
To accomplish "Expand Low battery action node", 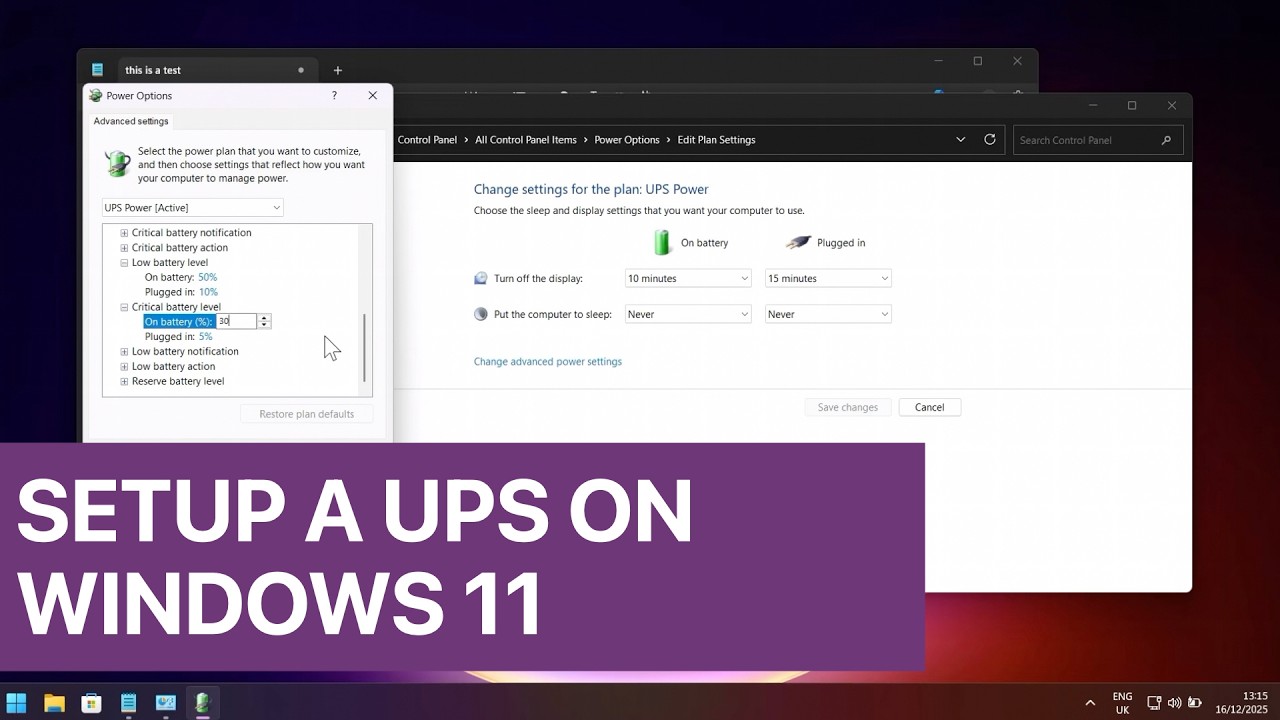I will pos(124,366).
